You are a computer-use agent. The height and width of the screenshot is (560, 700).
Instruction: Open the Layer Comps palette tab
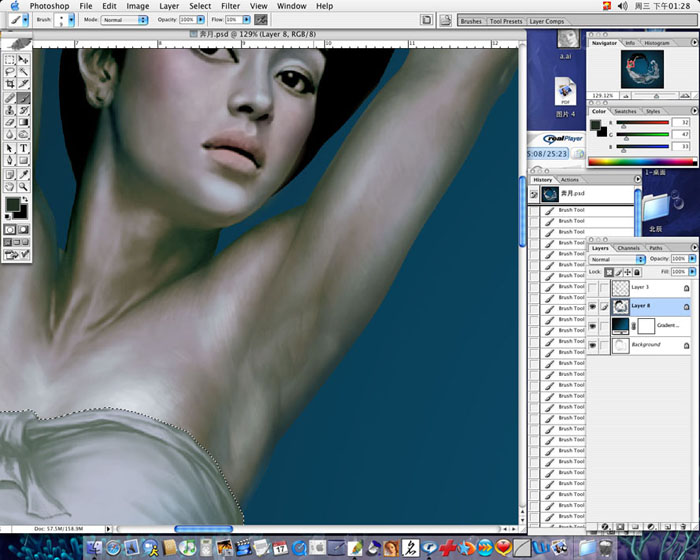pyautogui.click(x=546, y=21)
